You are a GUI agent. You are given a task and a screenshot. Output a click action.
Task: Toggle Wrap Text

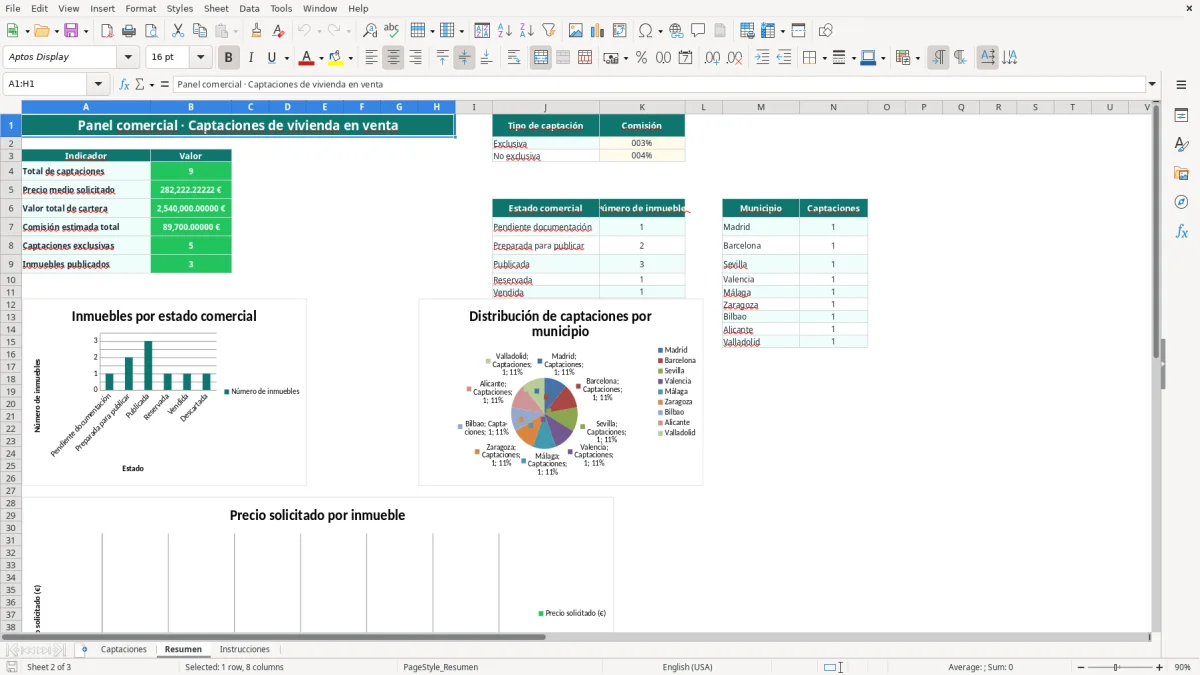[514, 58]
